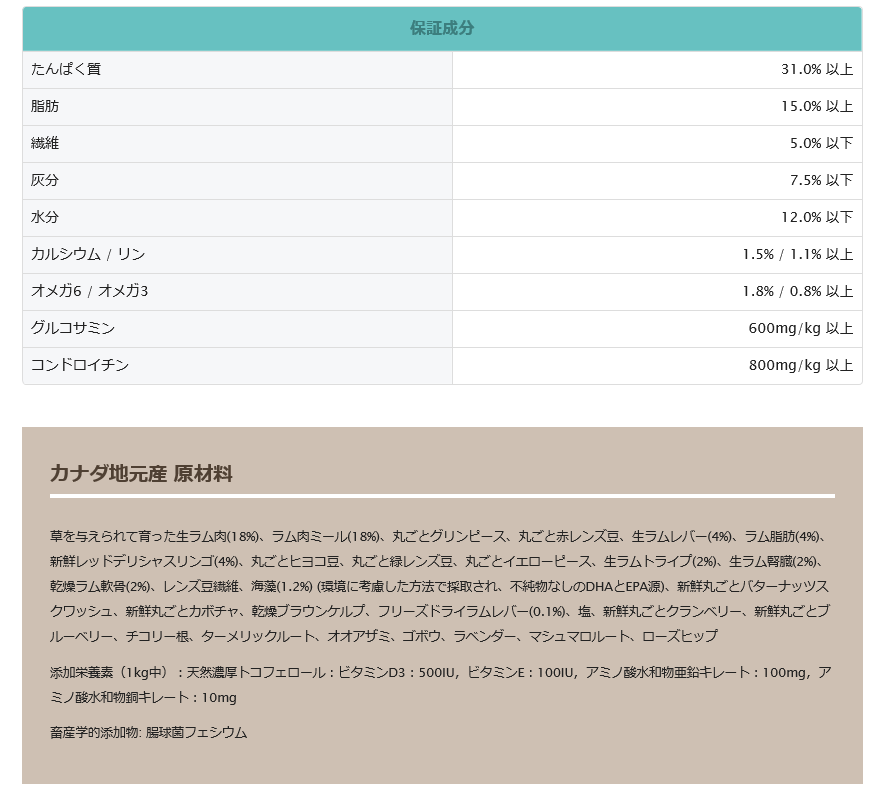The height and width of the screenshot is (797, 875).
Task: Click the 保証成分 table header
Action: 441,28
